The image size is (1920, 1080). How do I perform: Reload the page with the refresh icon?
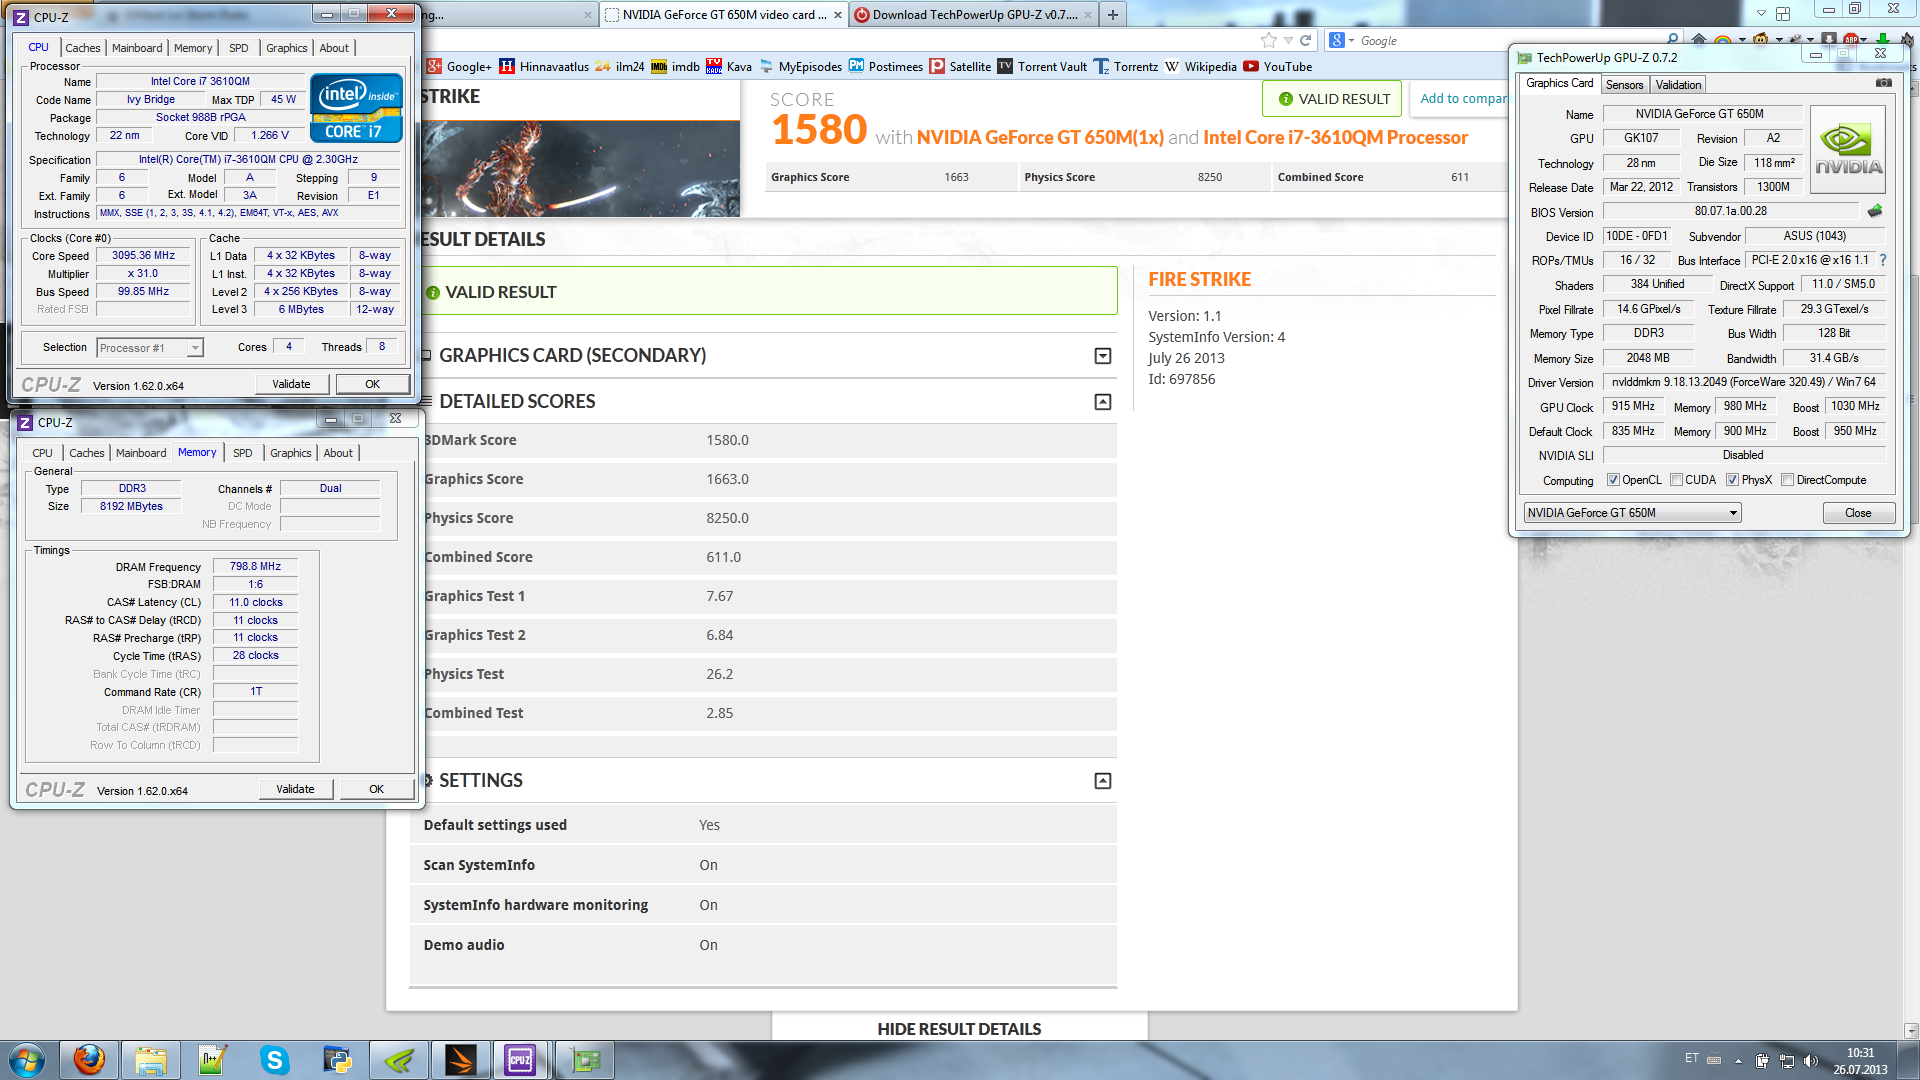[x=1305, y=40]
